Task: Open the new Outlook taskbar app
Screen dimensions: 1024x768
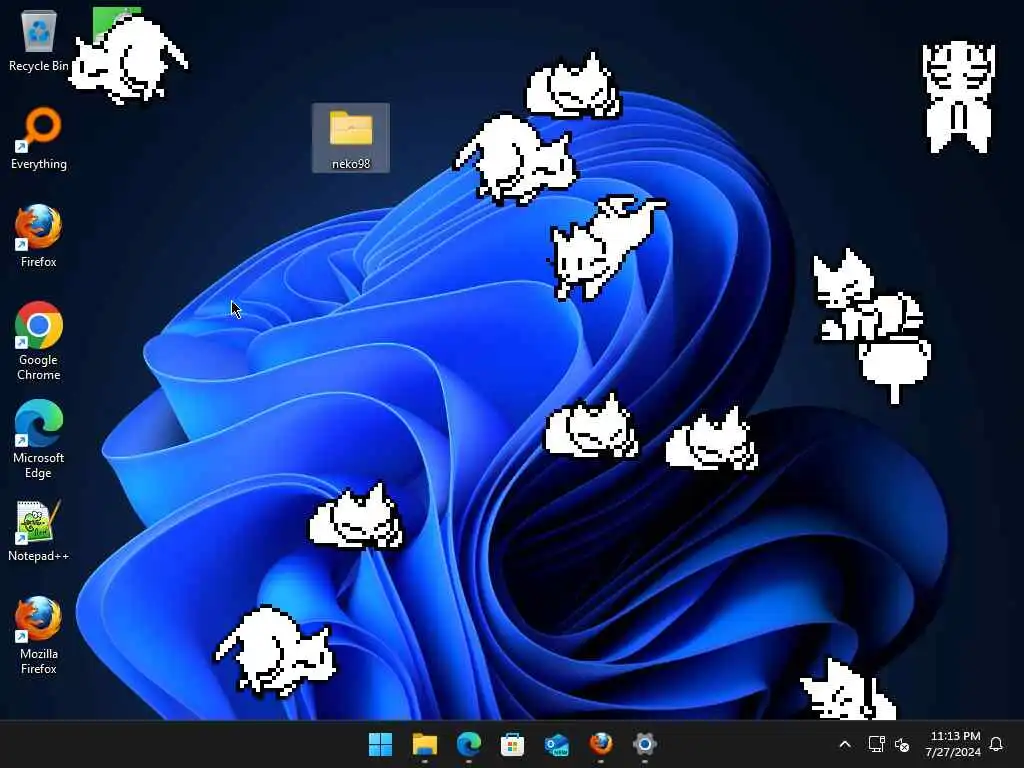Action: point(556,744)
